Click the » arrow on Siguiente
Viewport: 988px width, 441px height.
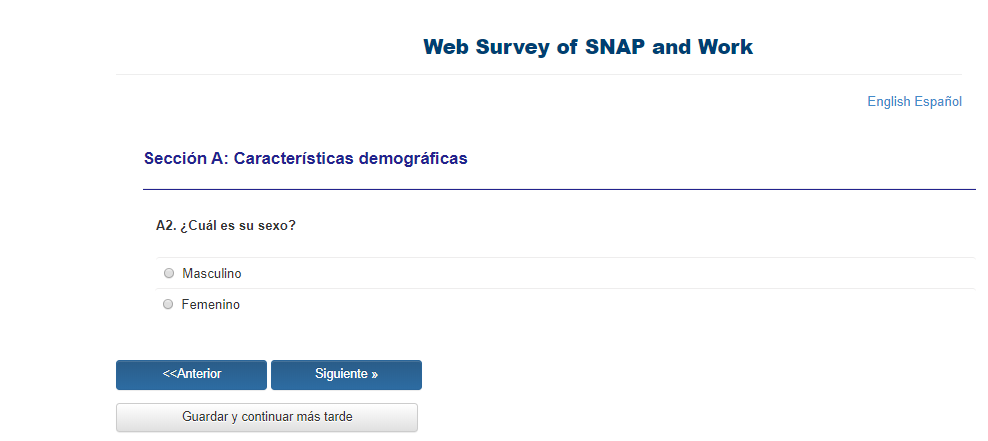tap(374, 374)
